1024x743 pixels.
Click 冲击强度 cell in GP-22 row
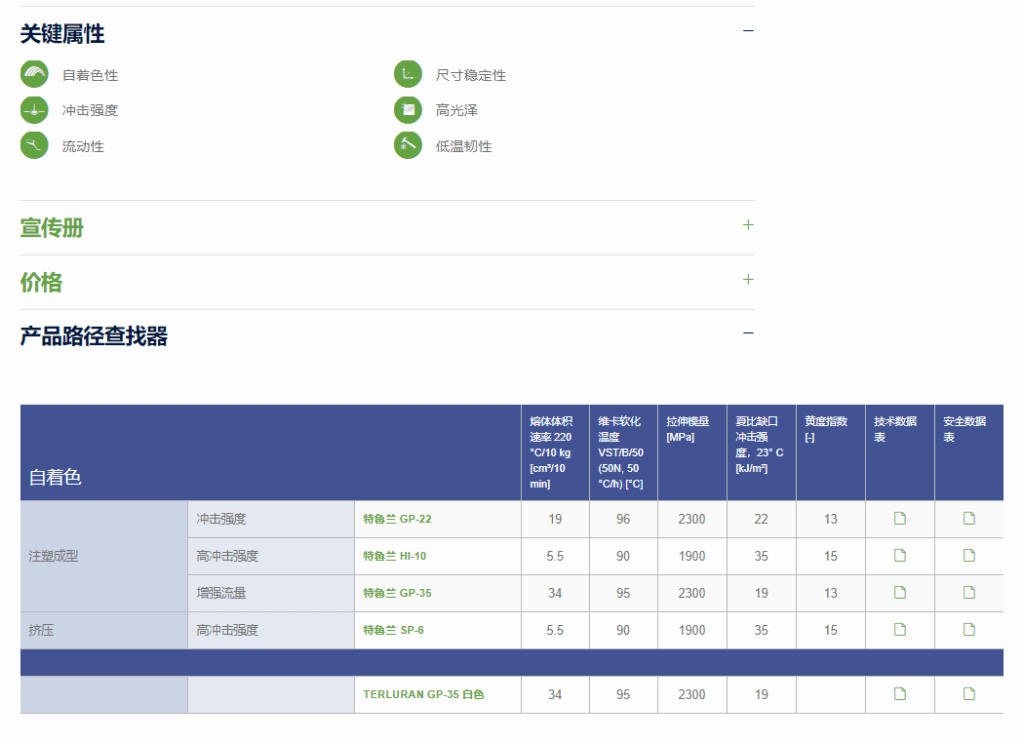271,519
